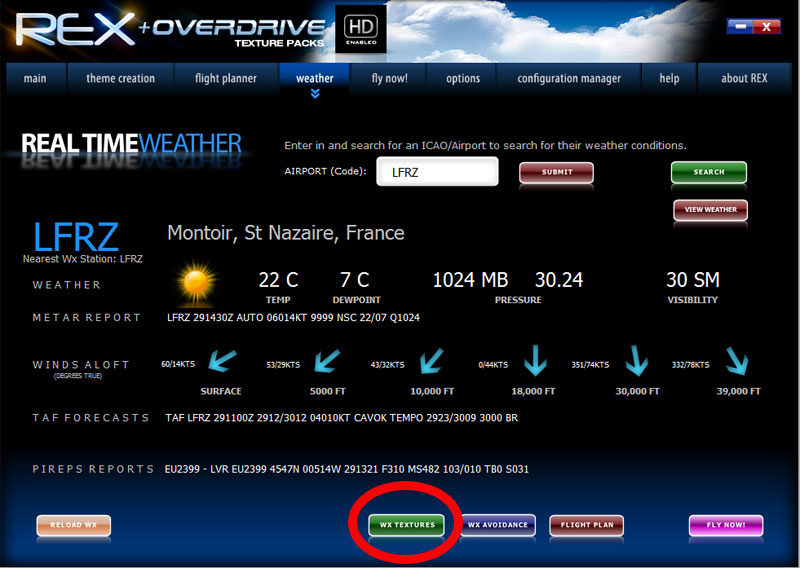Click the 39,000 FT wind arrow
The height and width of the screenshot is (568, 800).
737,361
